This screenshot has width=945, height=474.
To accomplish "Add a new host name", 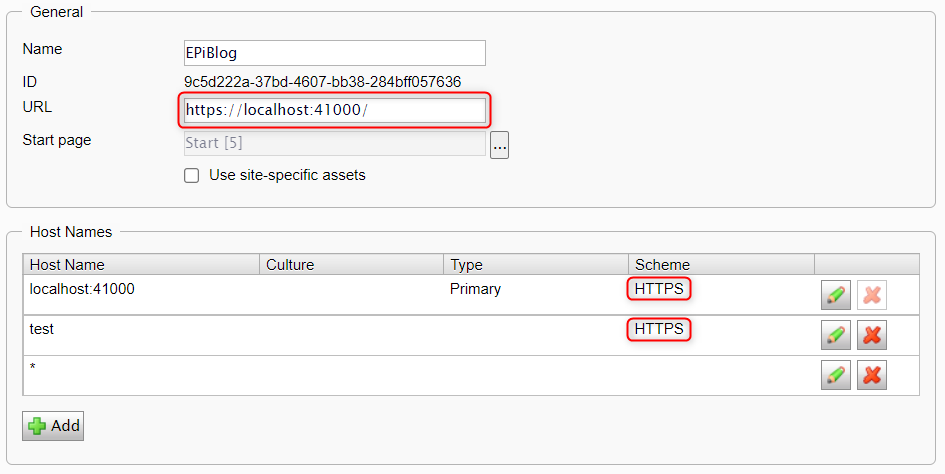I will [53, 426].
